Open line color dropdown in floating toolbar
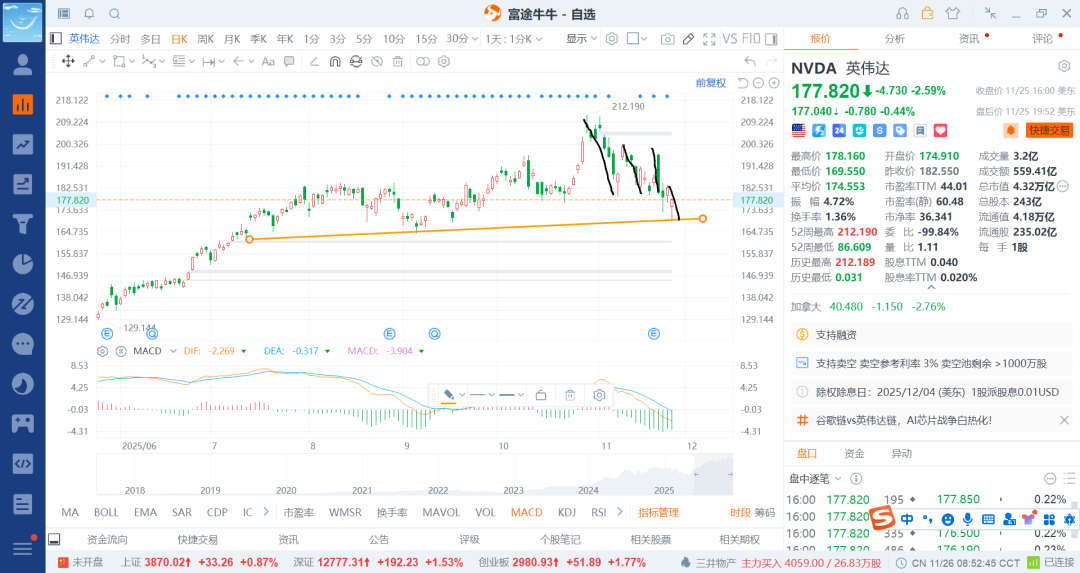 point(462,395)
